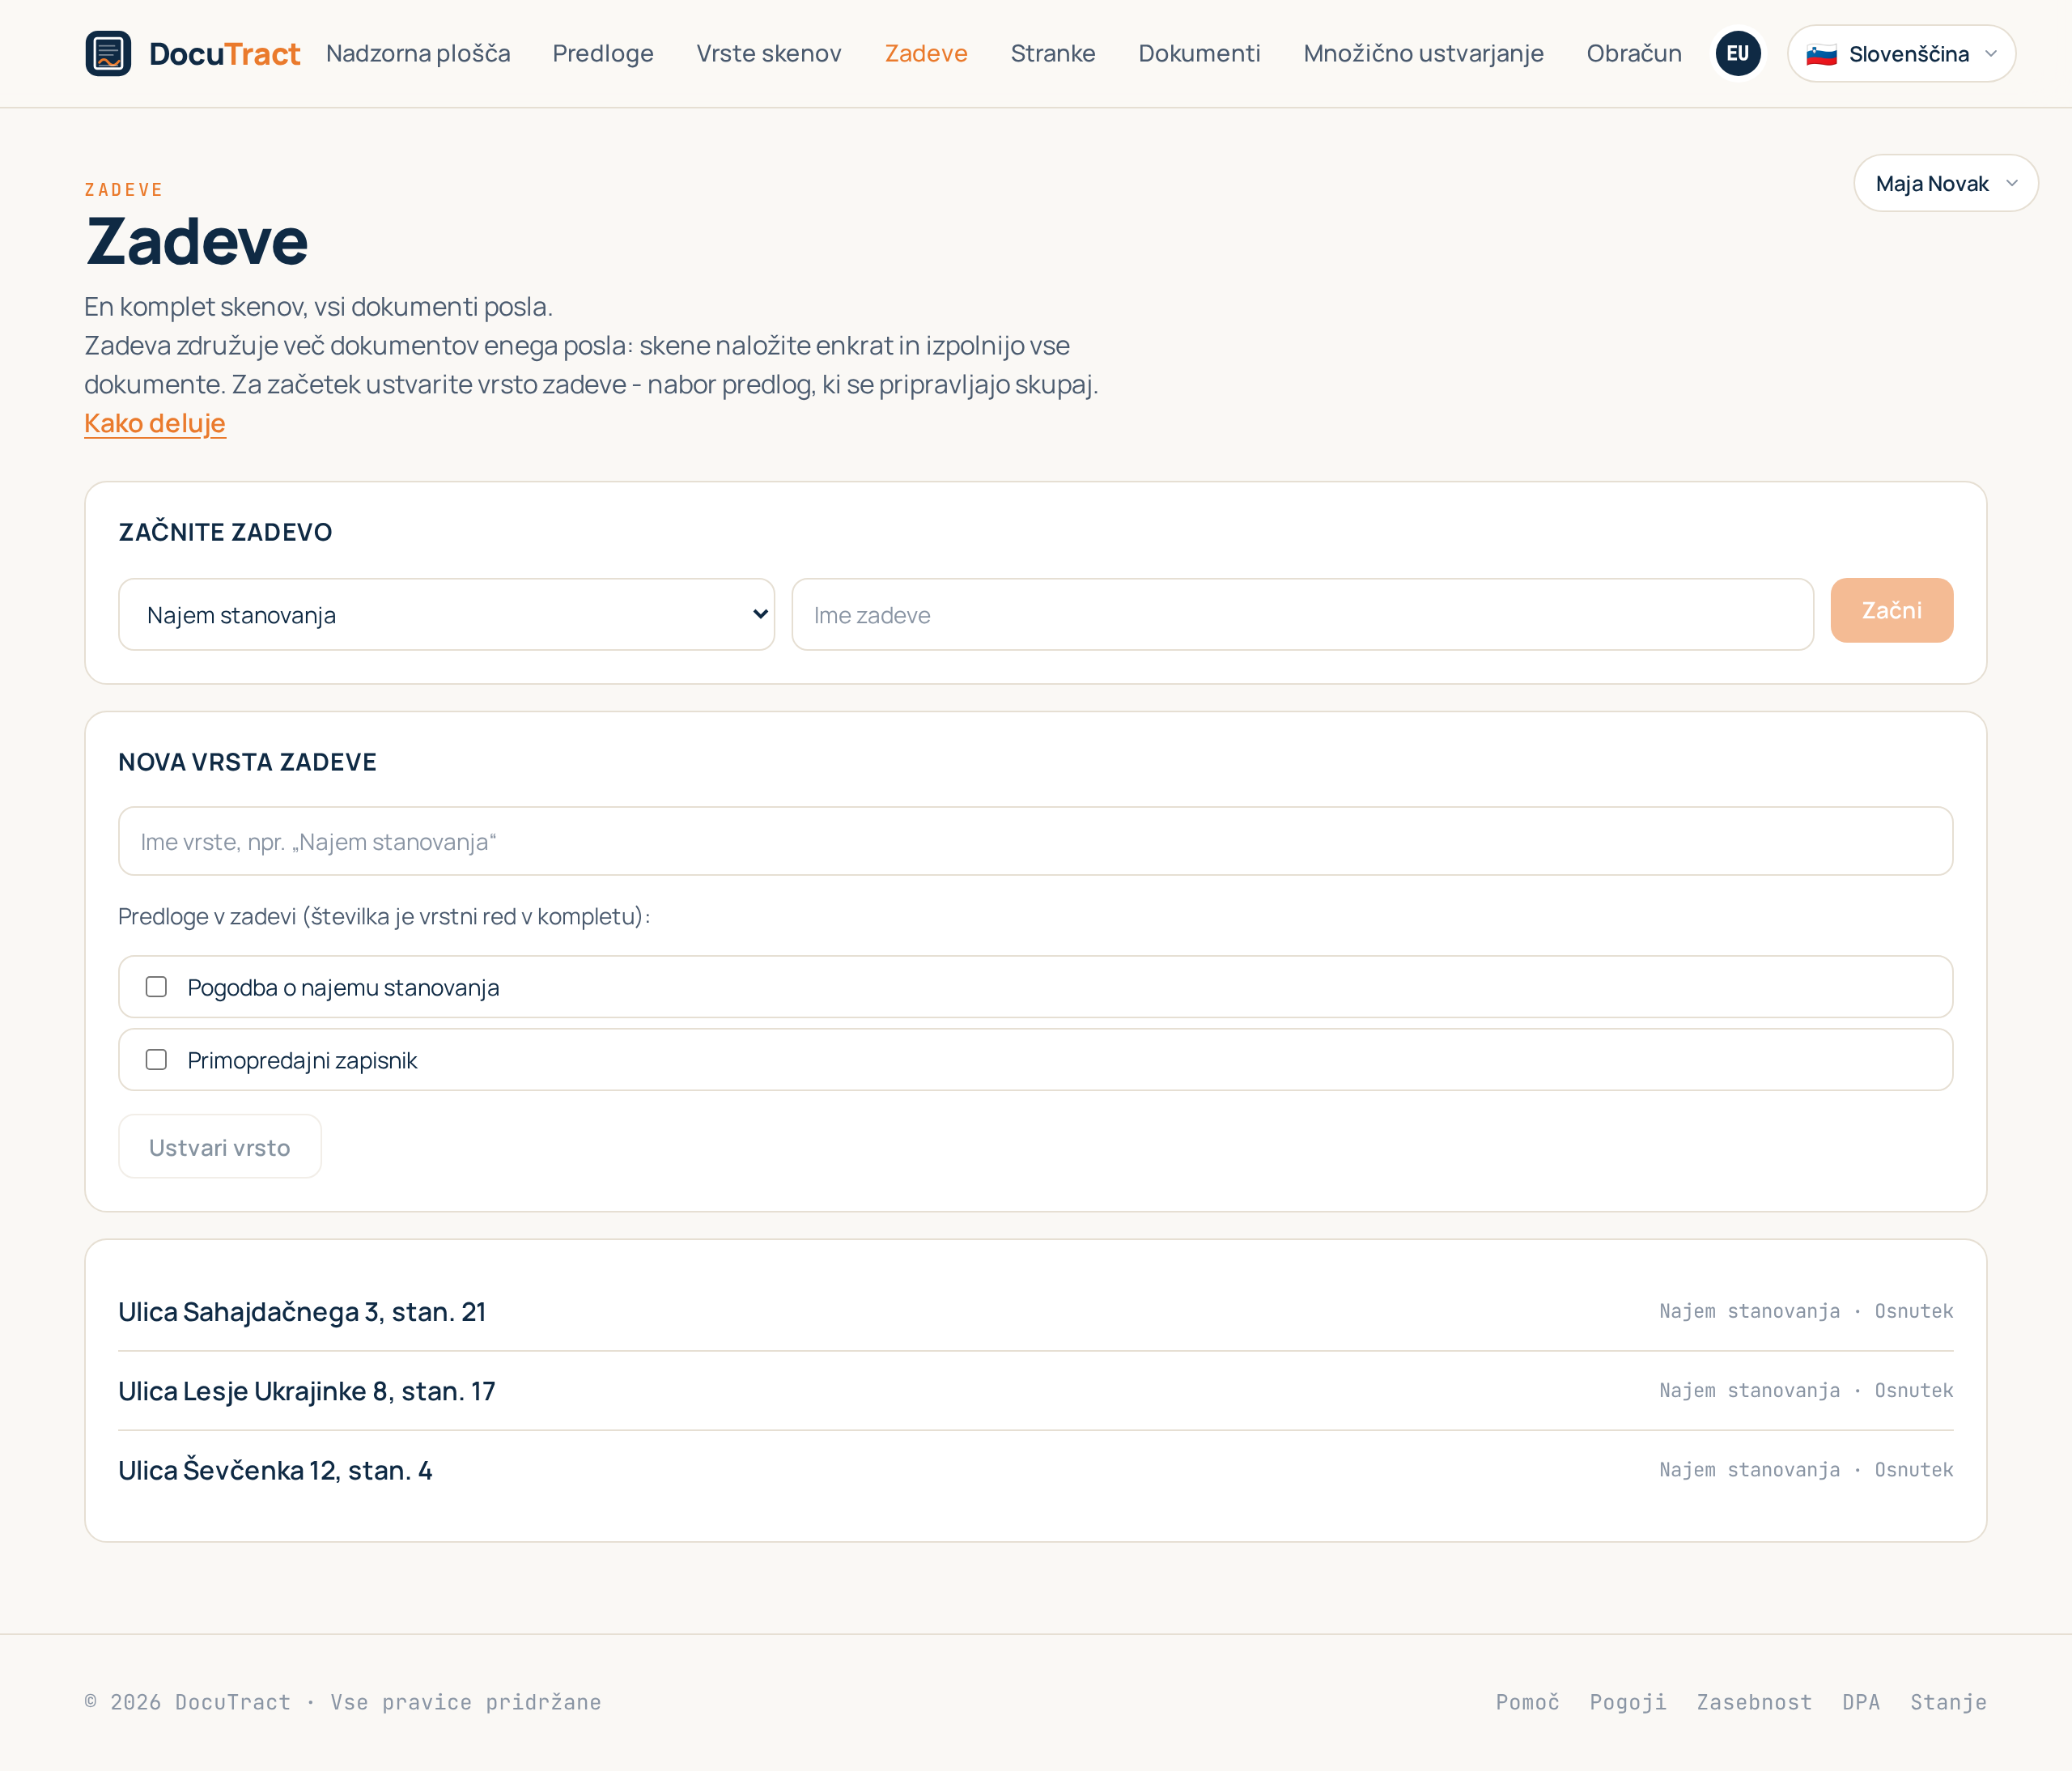Viewport: 2072px width, 1771px height.
Task: Click the DPA footer link
Action: tap(1861, 1702)
